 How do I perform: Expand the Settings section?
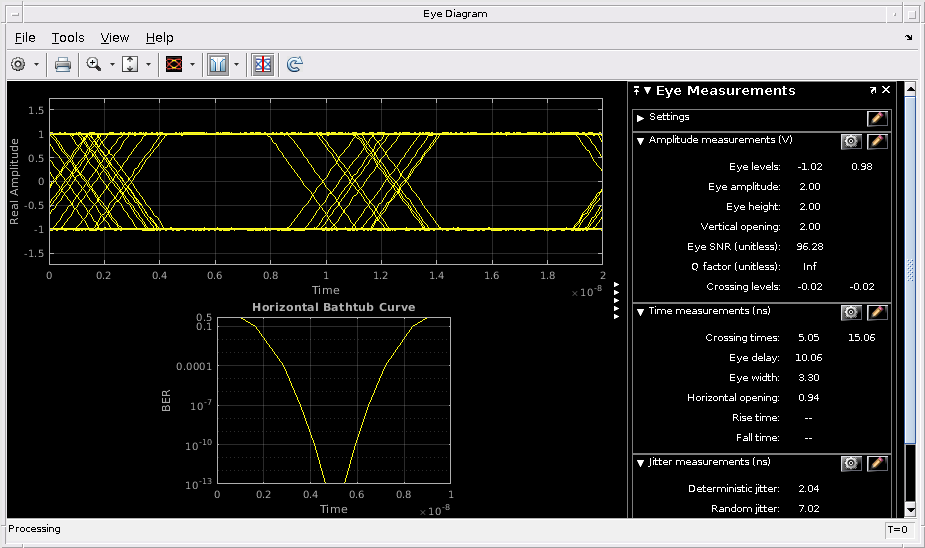pos(641,118)
